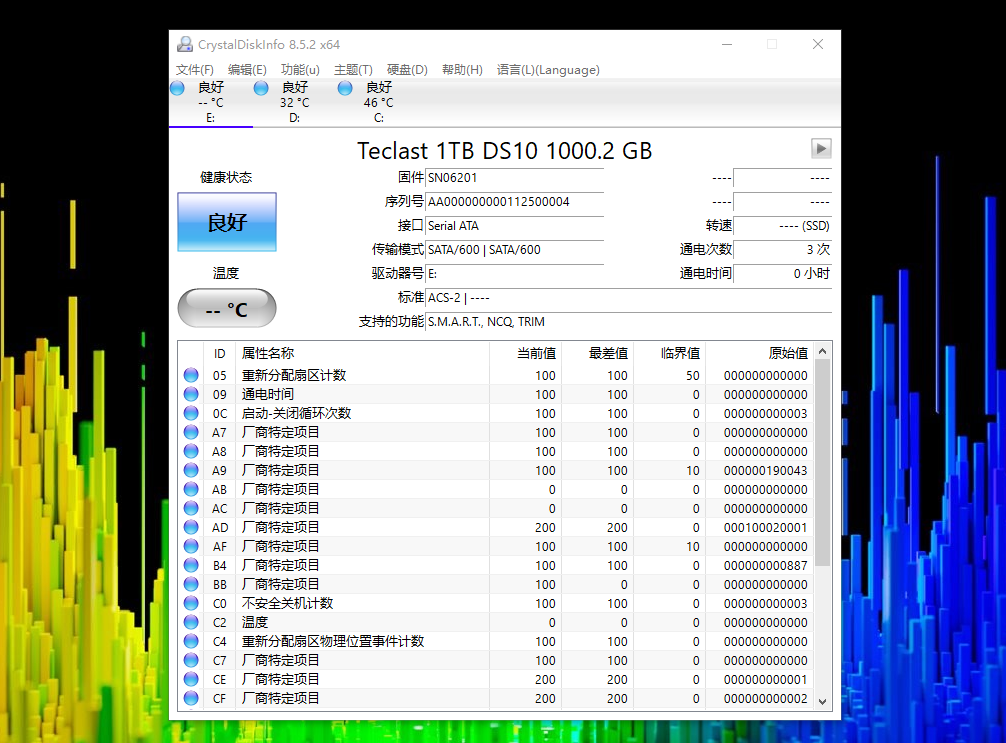
Task: Click the S.M.A.R.T., NCQ, TRIM features field
Action: (x=629, y=321)
